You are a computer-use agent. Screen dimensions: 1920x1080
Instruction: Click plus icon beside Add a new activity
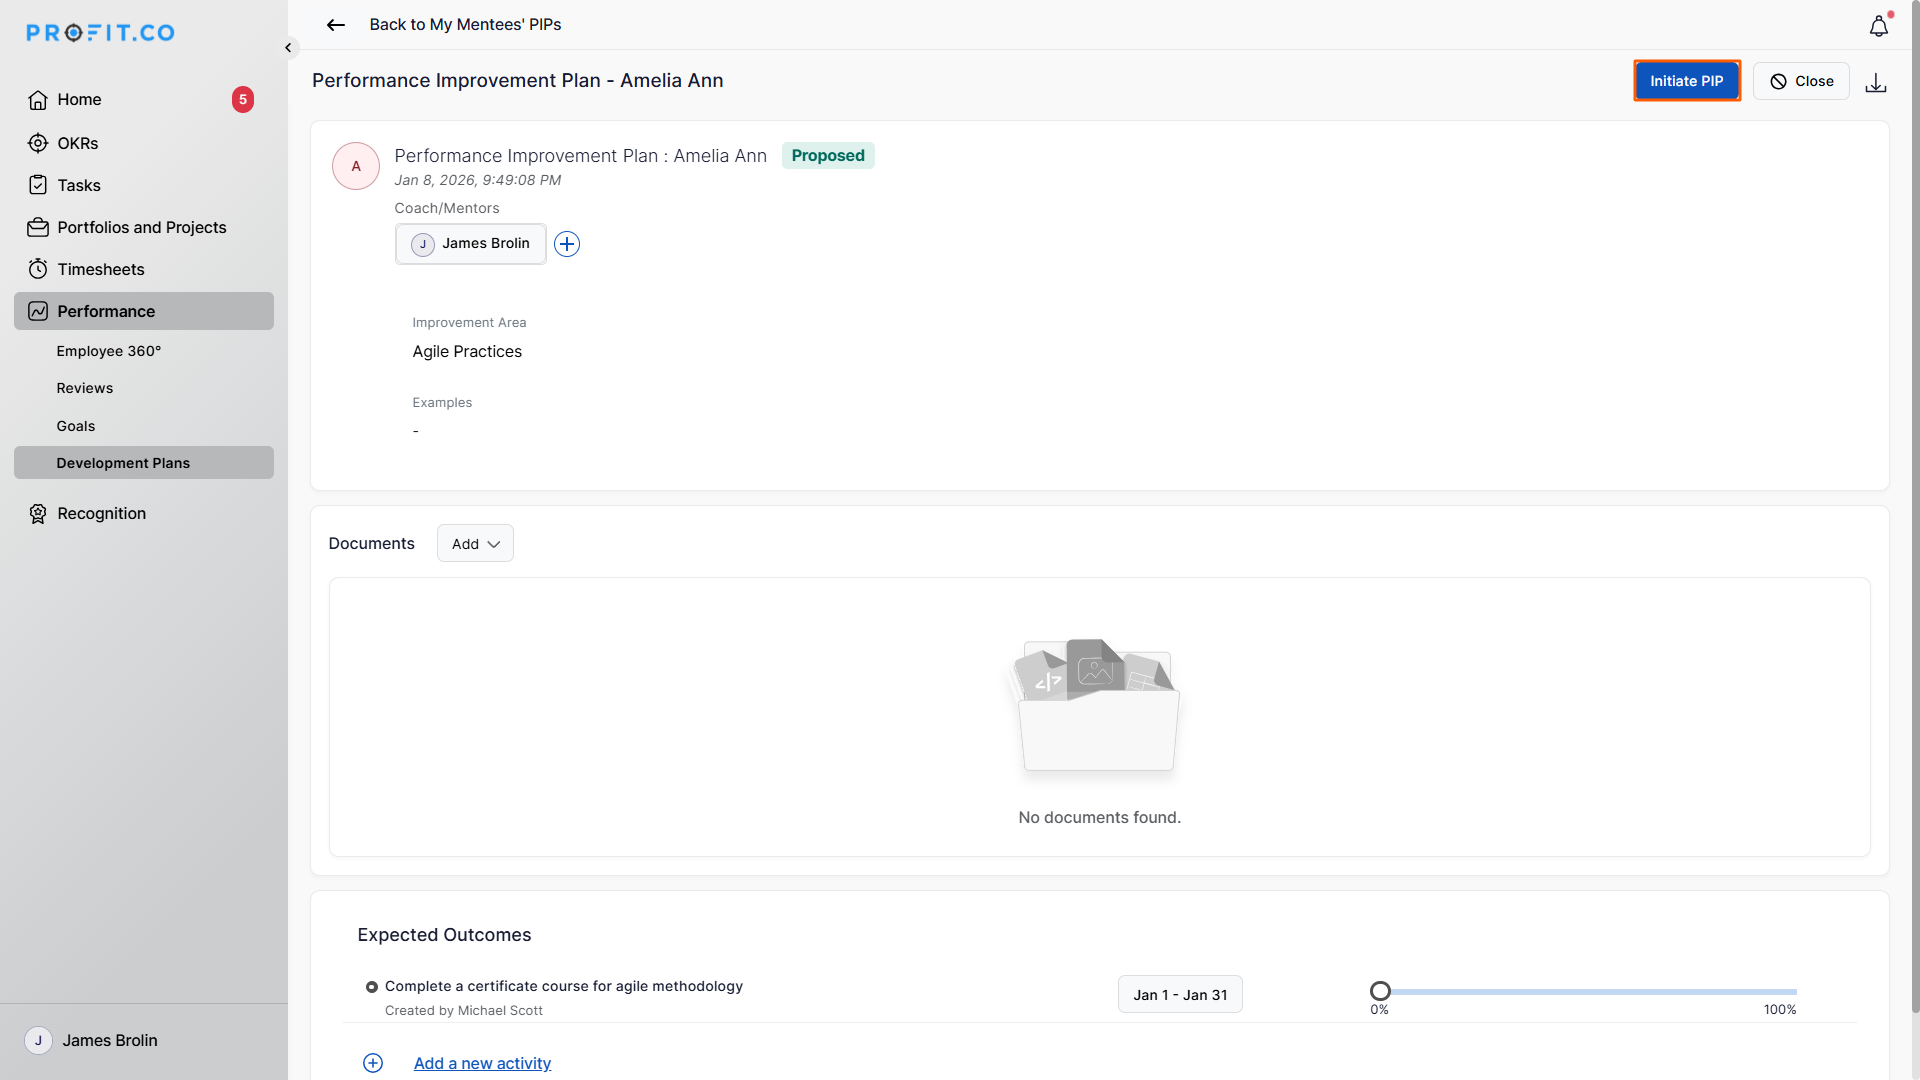coord(373,1063)
